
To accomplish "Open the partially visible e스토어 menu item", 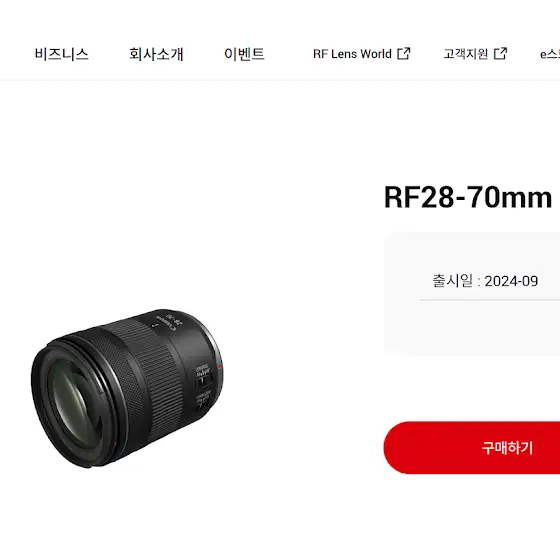I will [x=550, y=54].
